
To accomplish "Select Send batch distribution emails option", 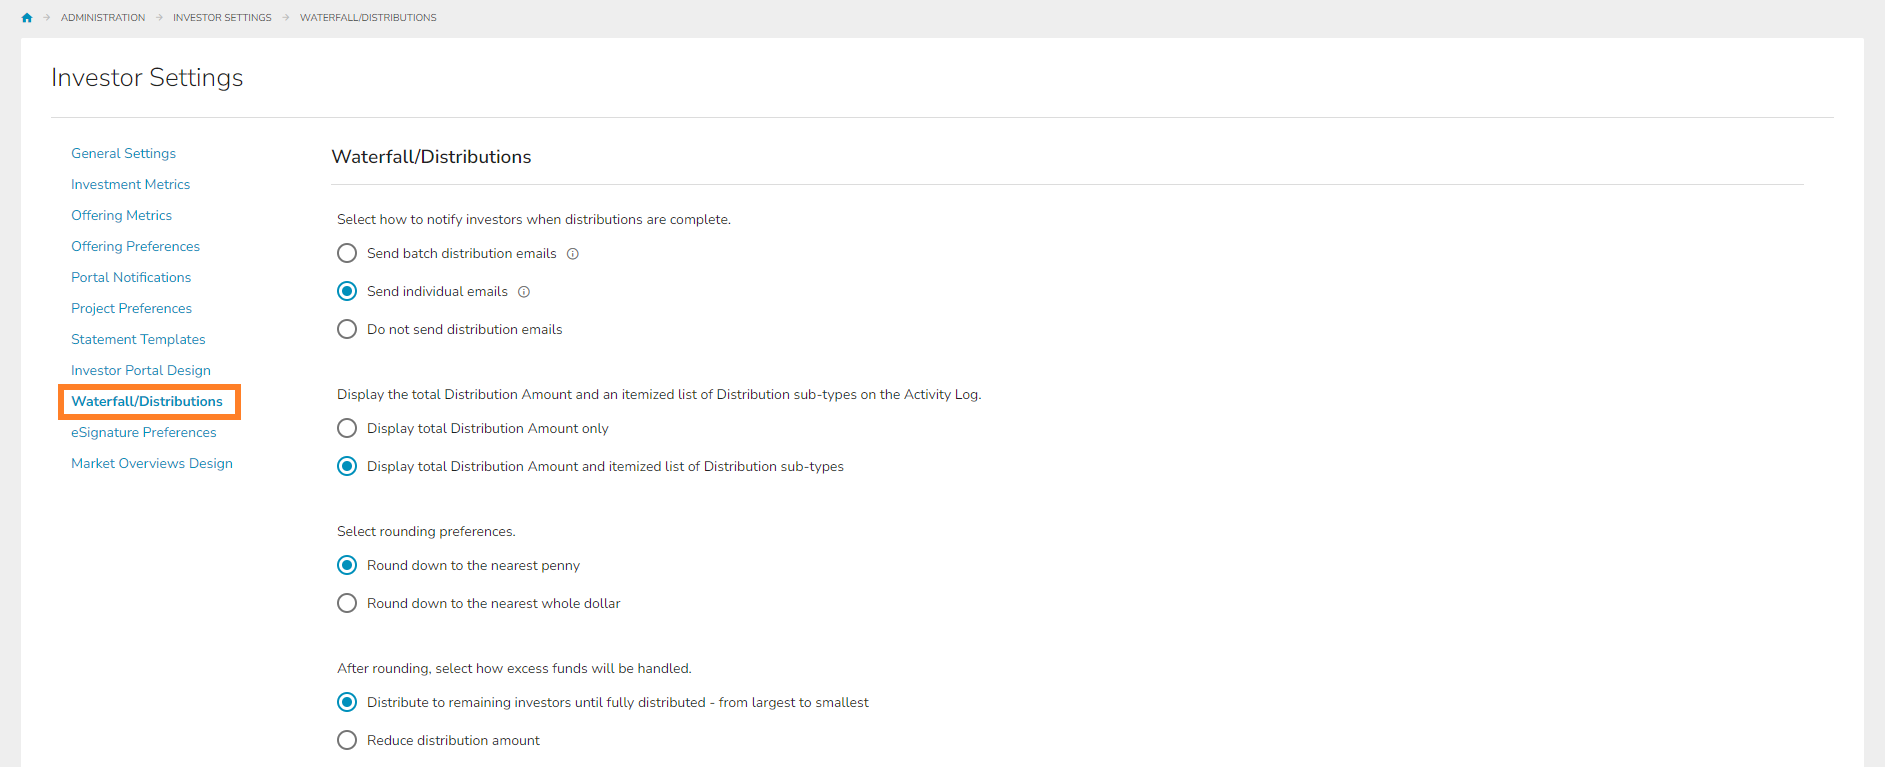I will click(347, 254).
